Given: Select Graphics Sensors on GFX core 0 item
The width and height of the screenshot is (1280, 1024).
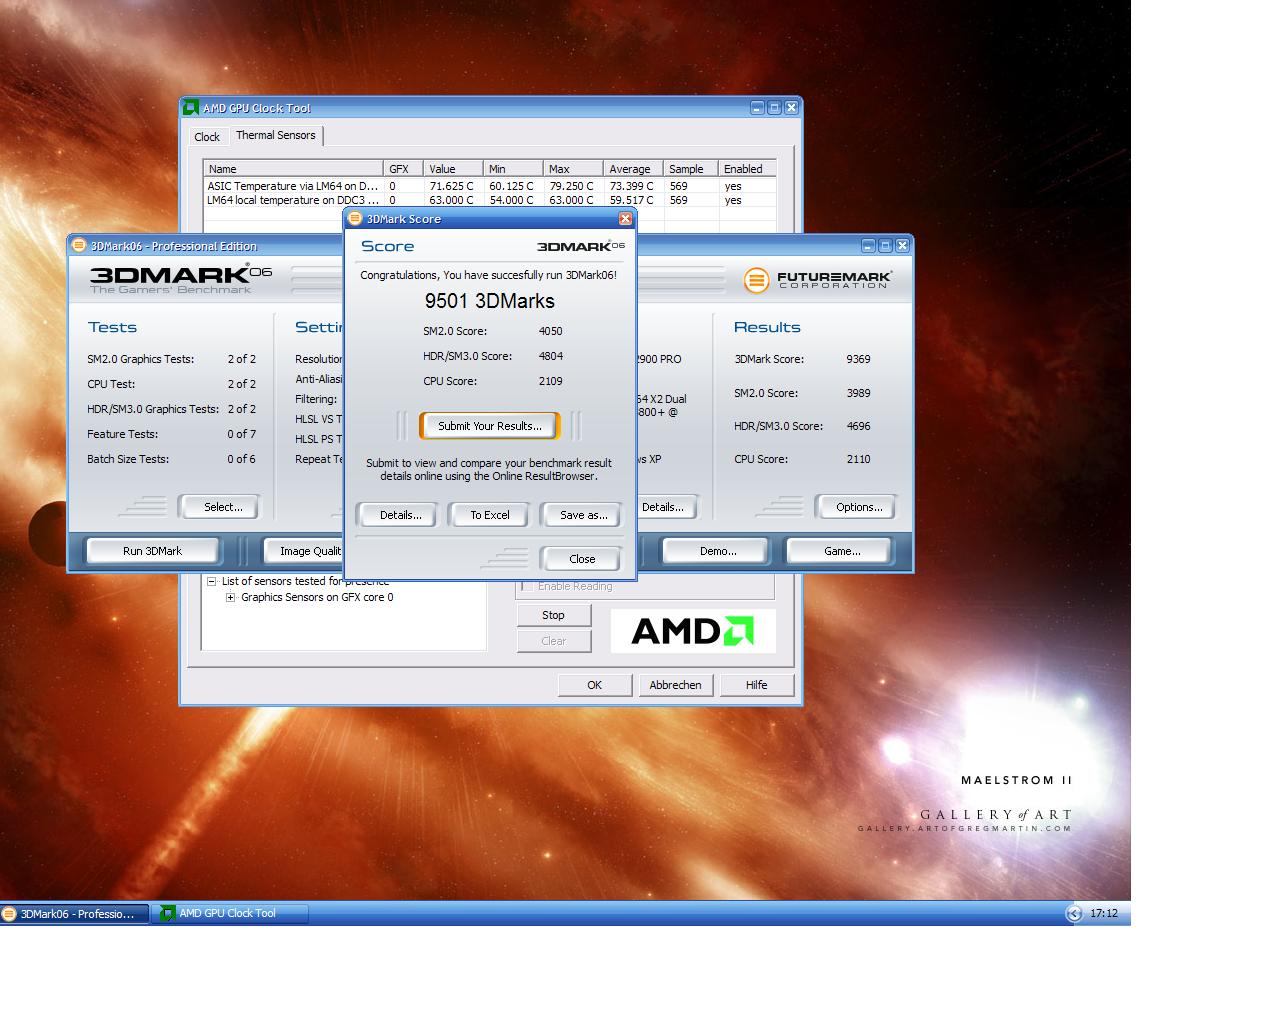Looking at the screenshot, I should point(317,597).
